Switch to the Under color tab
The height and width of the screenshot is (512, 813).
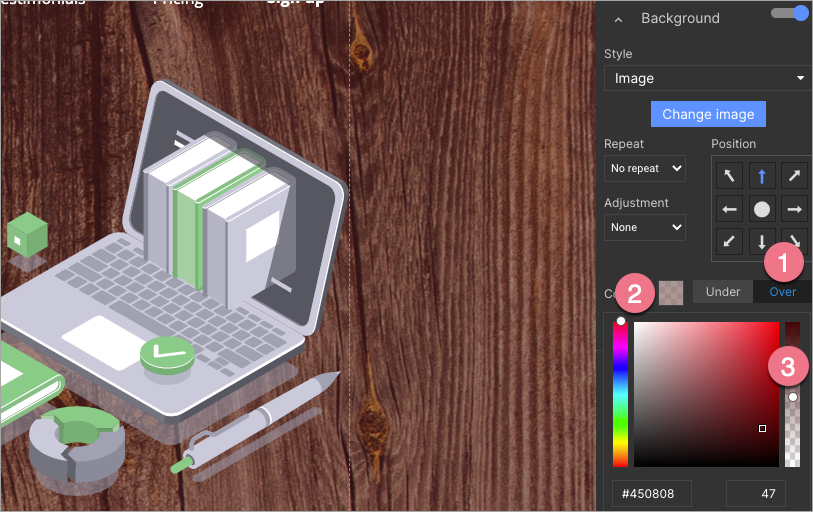tap(723, 292)
